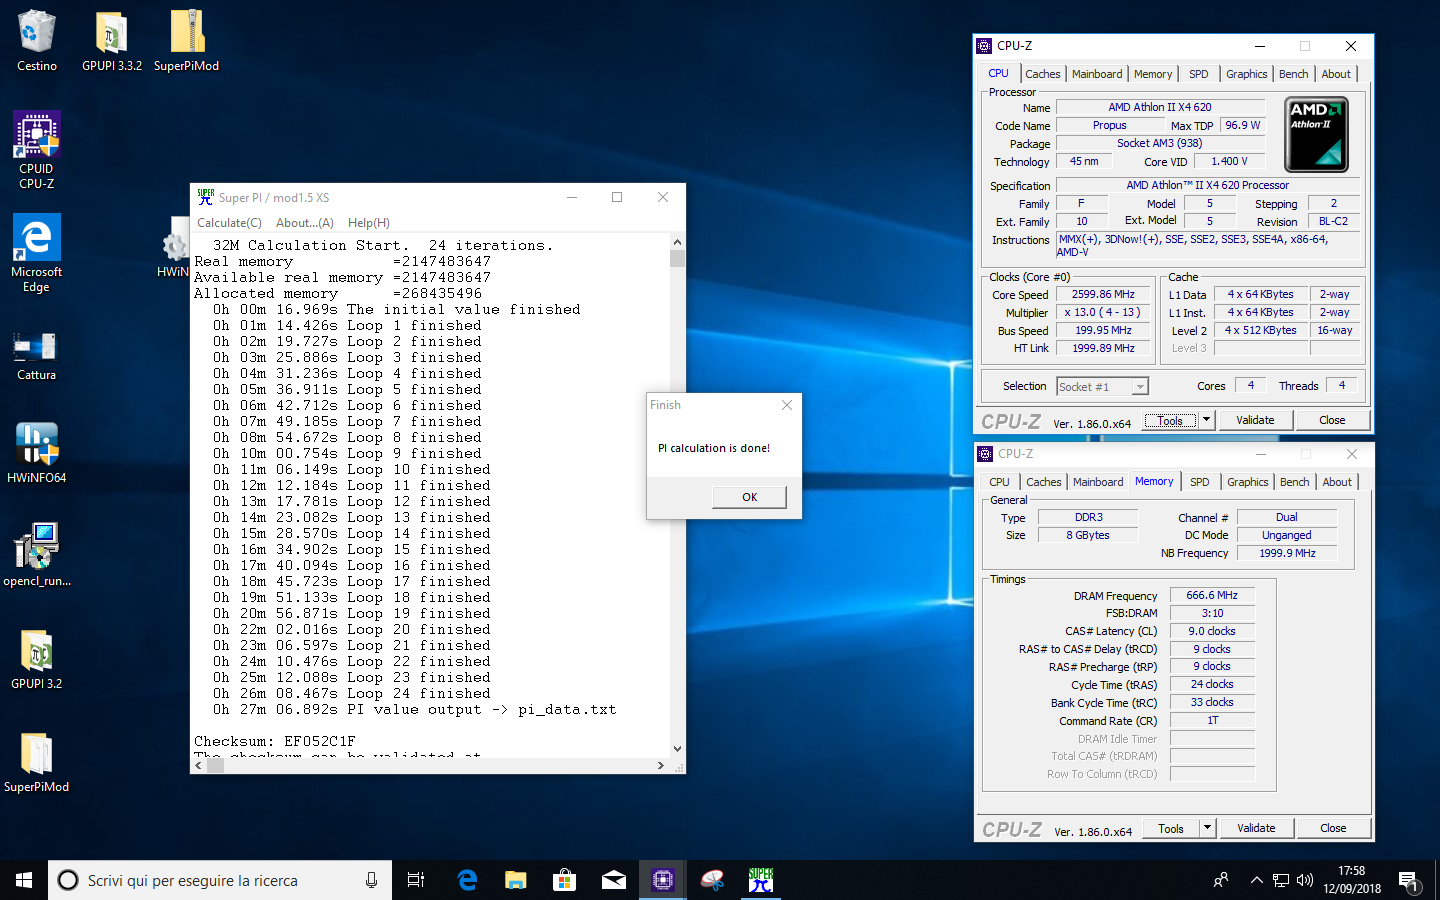
Task: Switch to CPU-Z taskbar button
Action: [663, 880]
